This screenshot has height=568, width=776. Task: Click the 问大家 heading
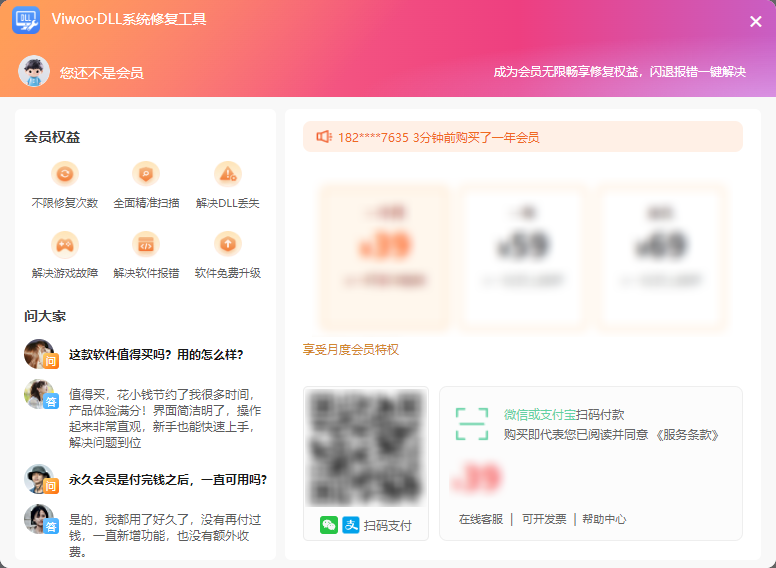tap(45, 316)
